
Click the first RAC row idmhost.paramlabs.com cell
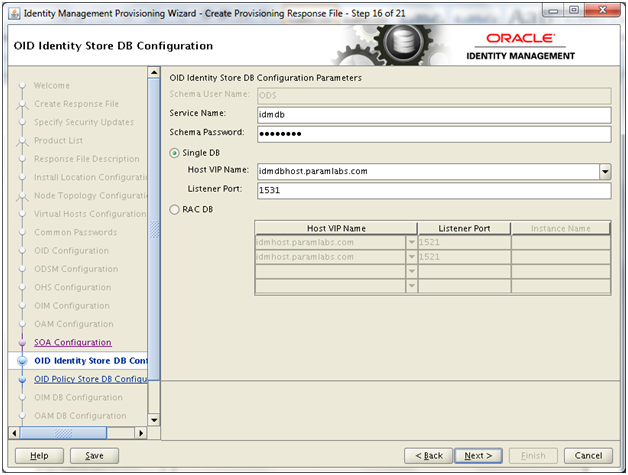[331, 243]
